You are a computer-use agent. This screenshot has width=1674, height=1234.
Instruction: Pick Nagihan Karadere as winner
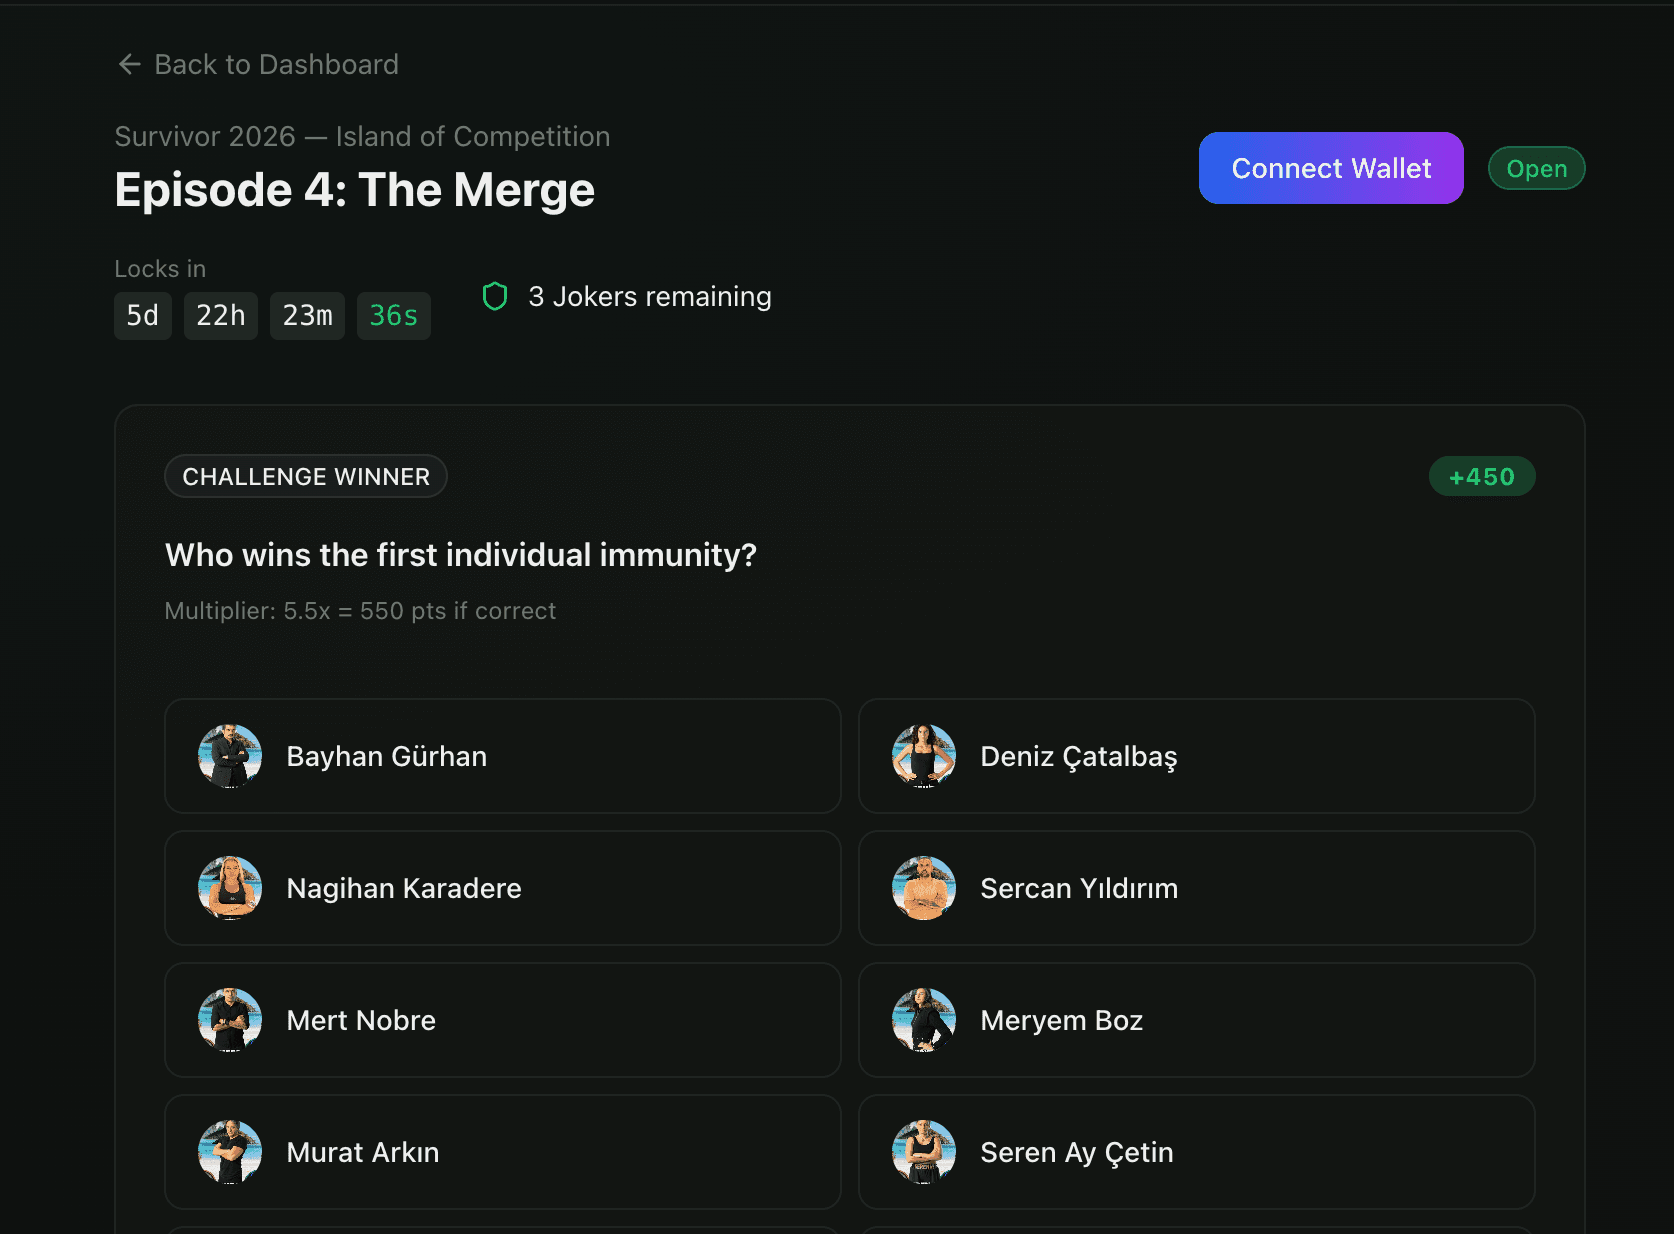(x=502, y=888)
